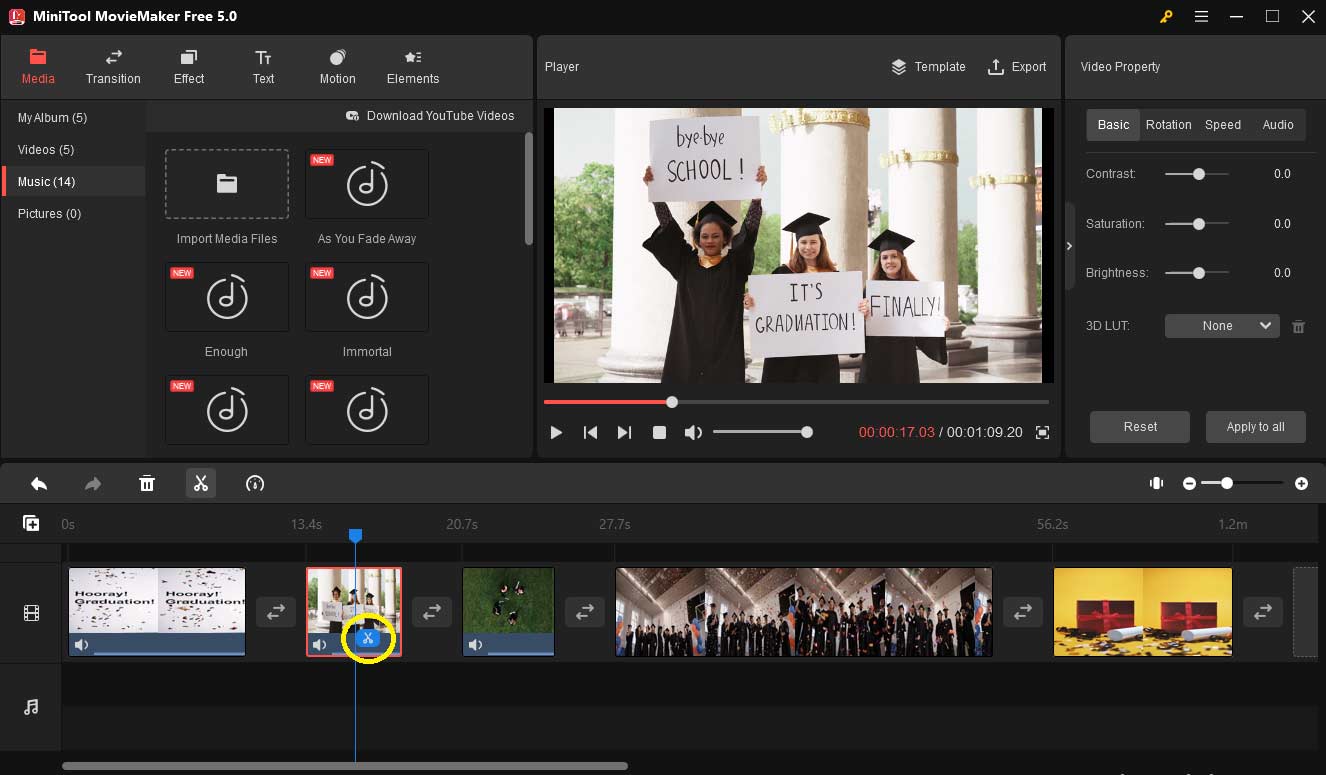The height and width of the screenshot is (775, 1326).
Task: Open the 3D LUT dropdown
Action: (x=1221, y=325)
